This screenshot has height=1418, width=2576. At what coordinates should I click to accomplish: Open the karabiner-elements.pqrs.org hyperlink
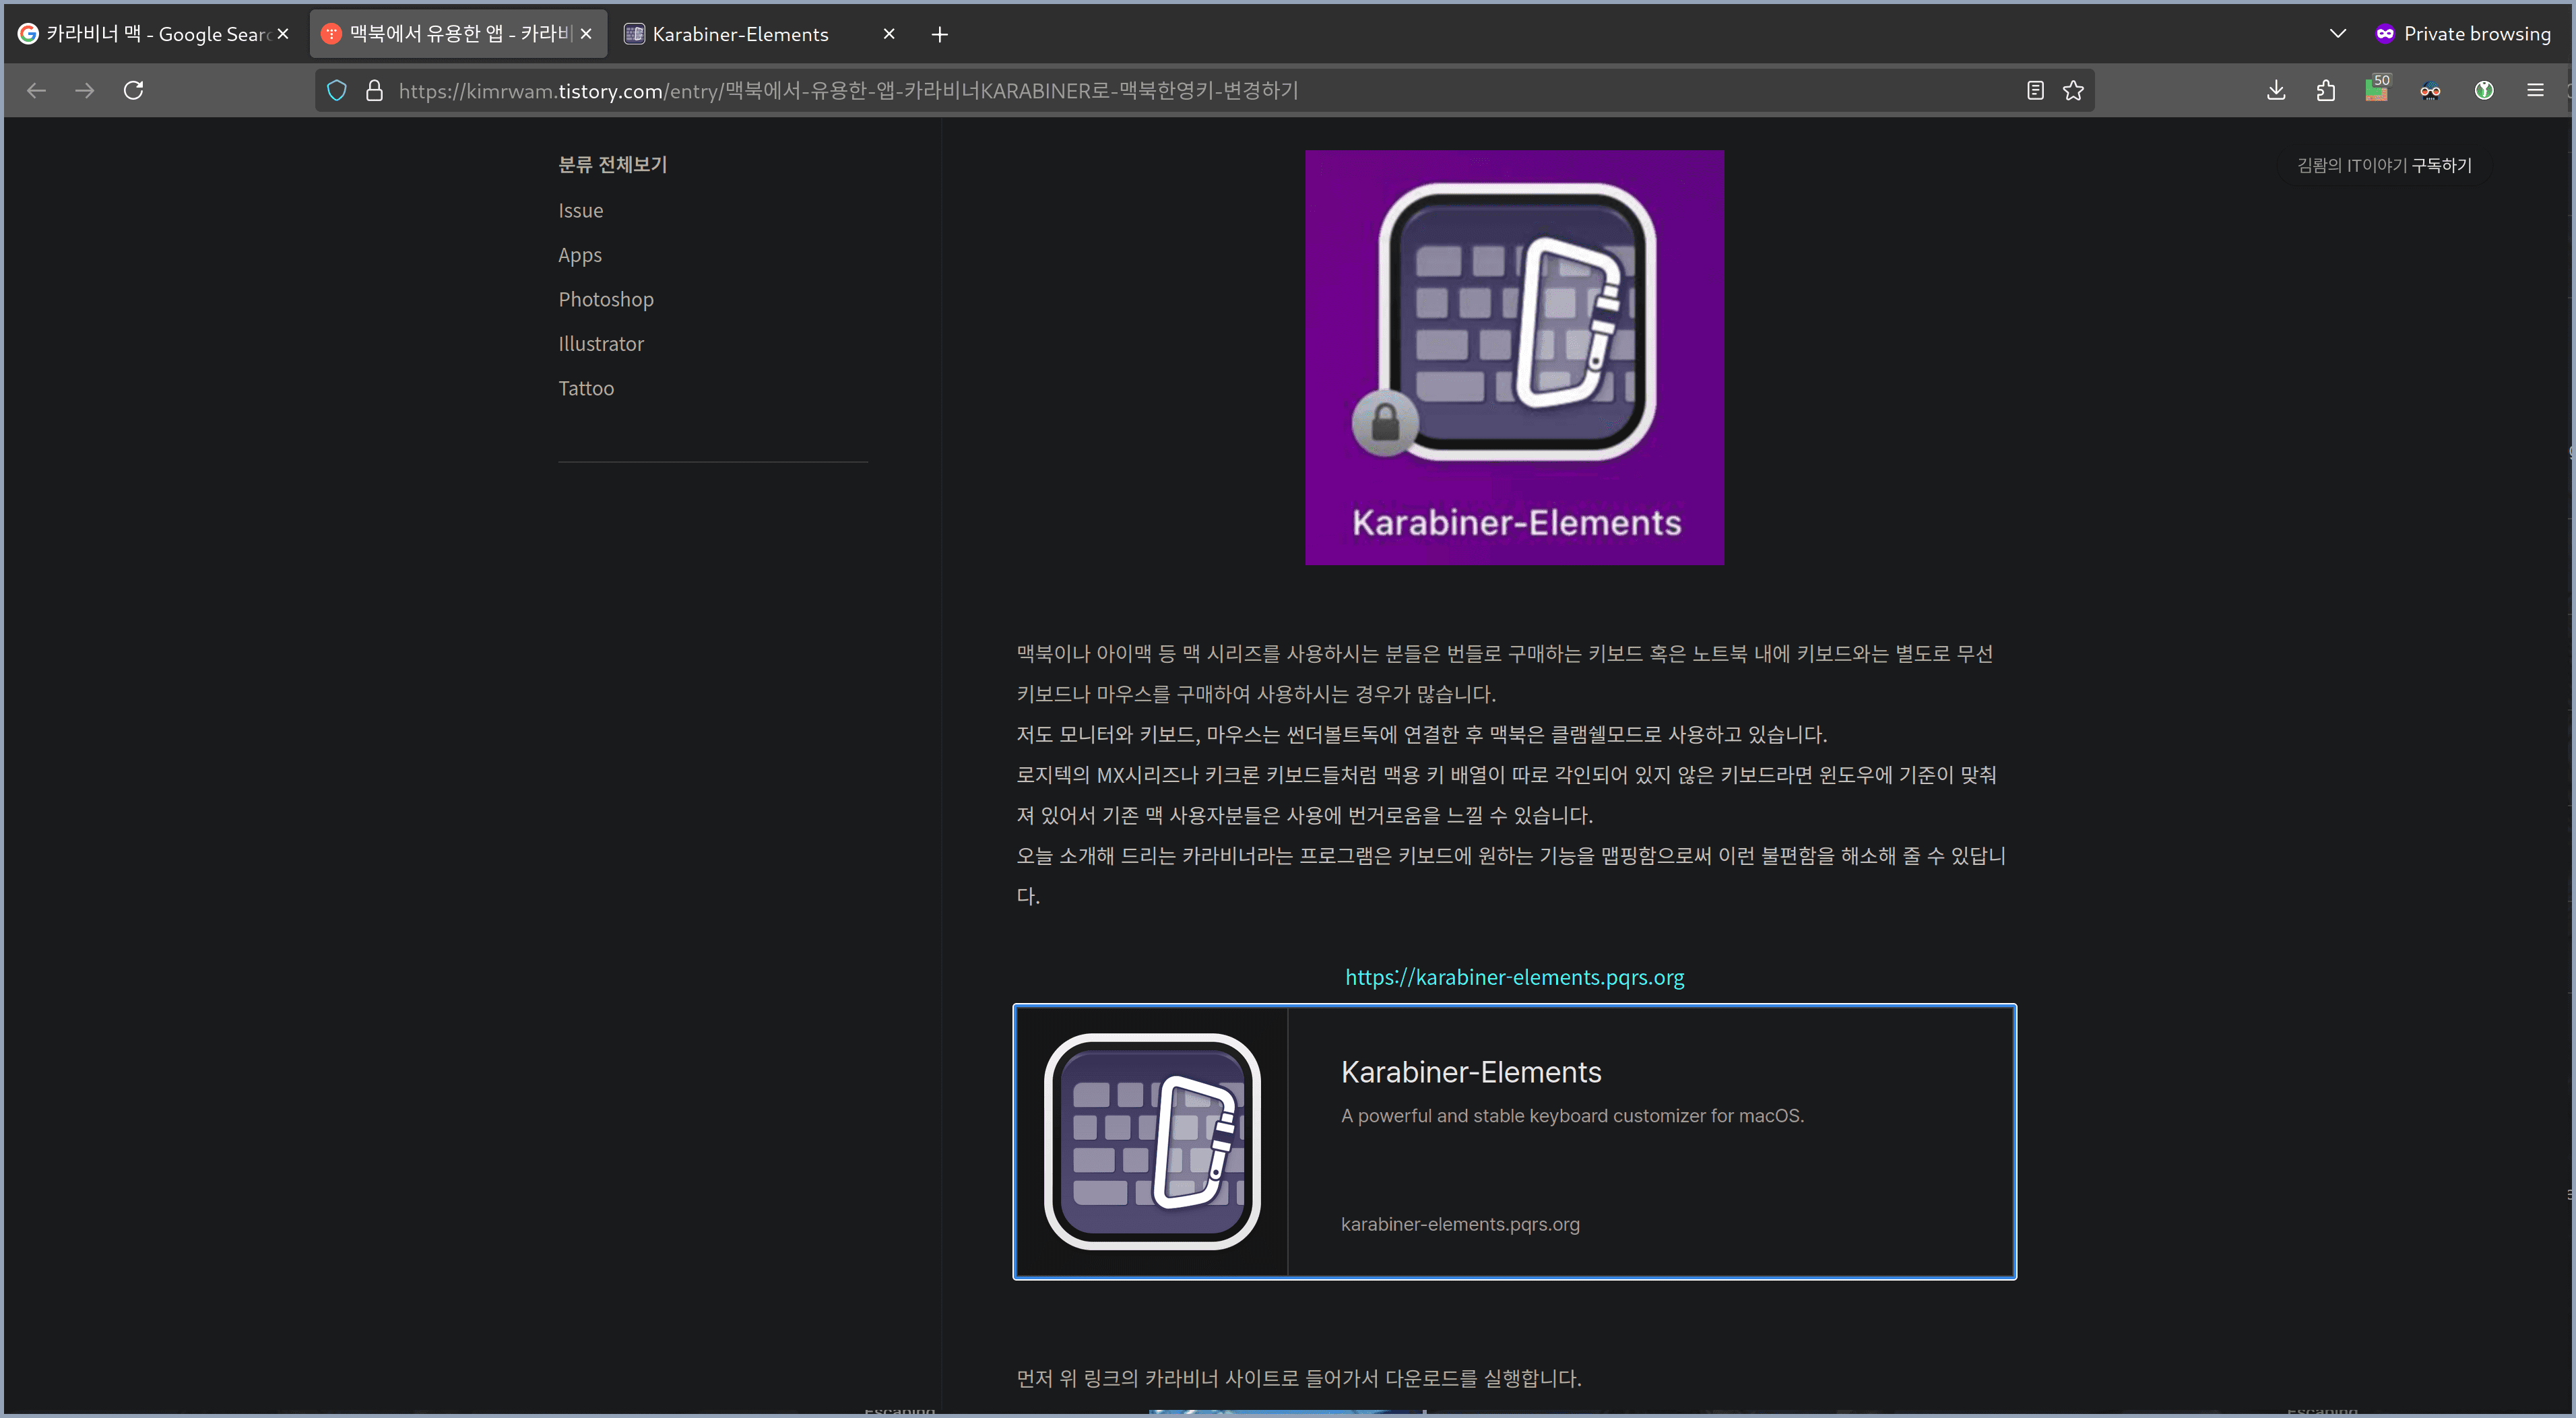click(1514, 977)
